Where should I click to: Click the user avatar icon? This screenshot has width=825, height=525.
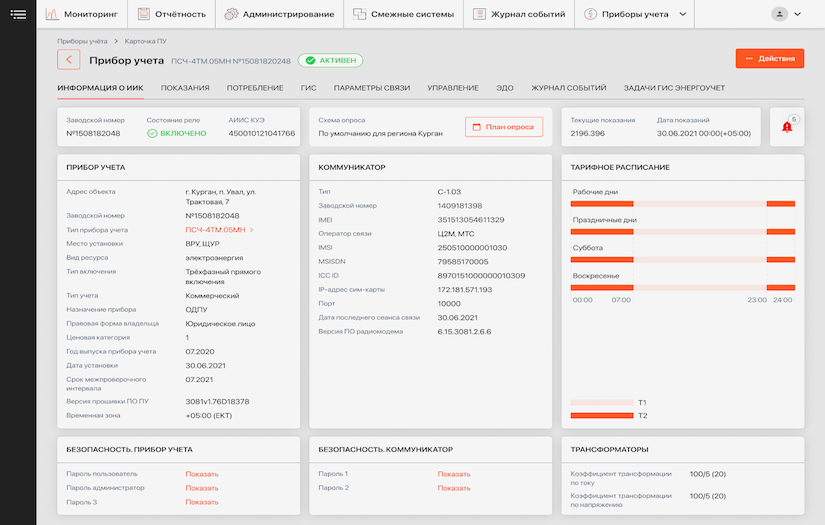click(x=779, y=14)
